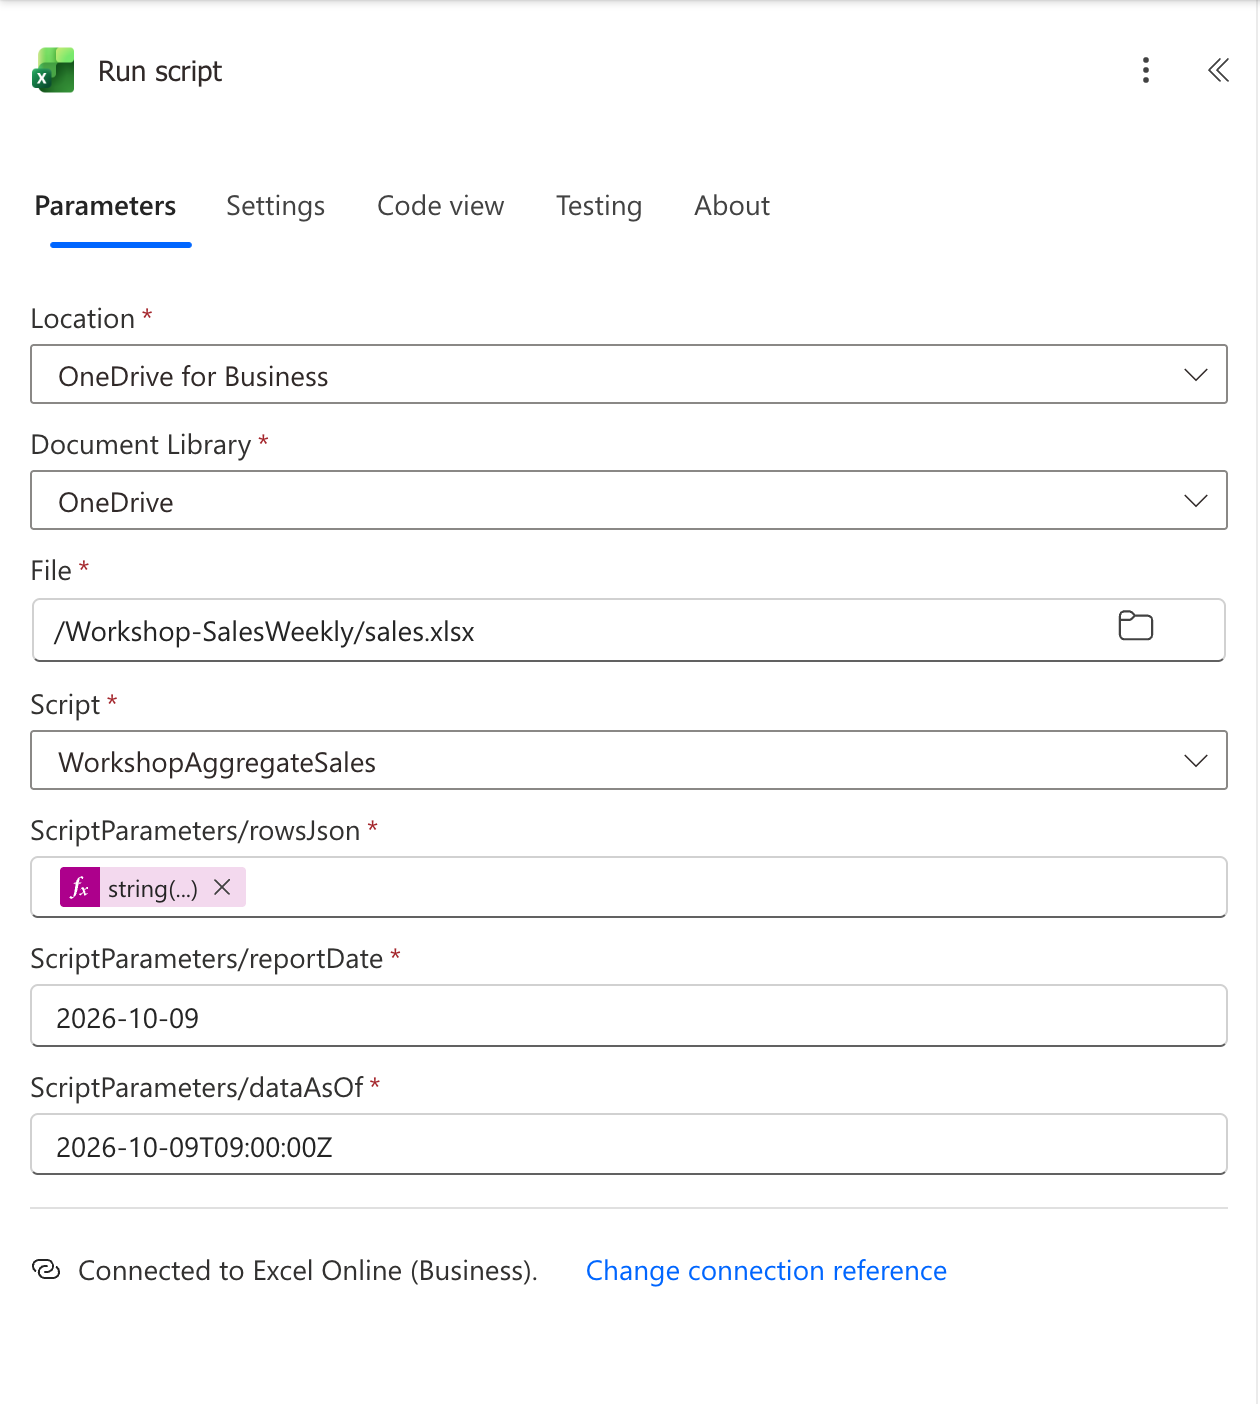Click the reportDate input field
Screen dimensions: 1260x1404
coord(629,1016)
